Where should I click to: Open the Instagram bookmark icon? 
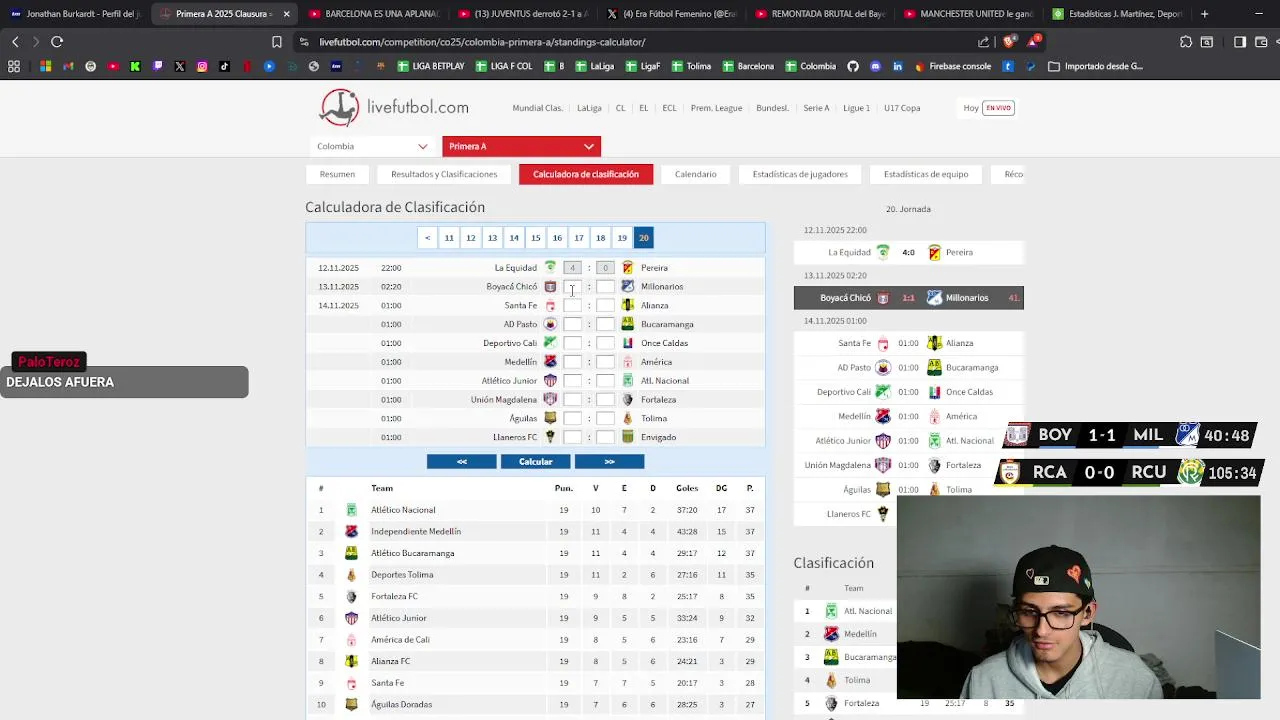pos(202,66)
